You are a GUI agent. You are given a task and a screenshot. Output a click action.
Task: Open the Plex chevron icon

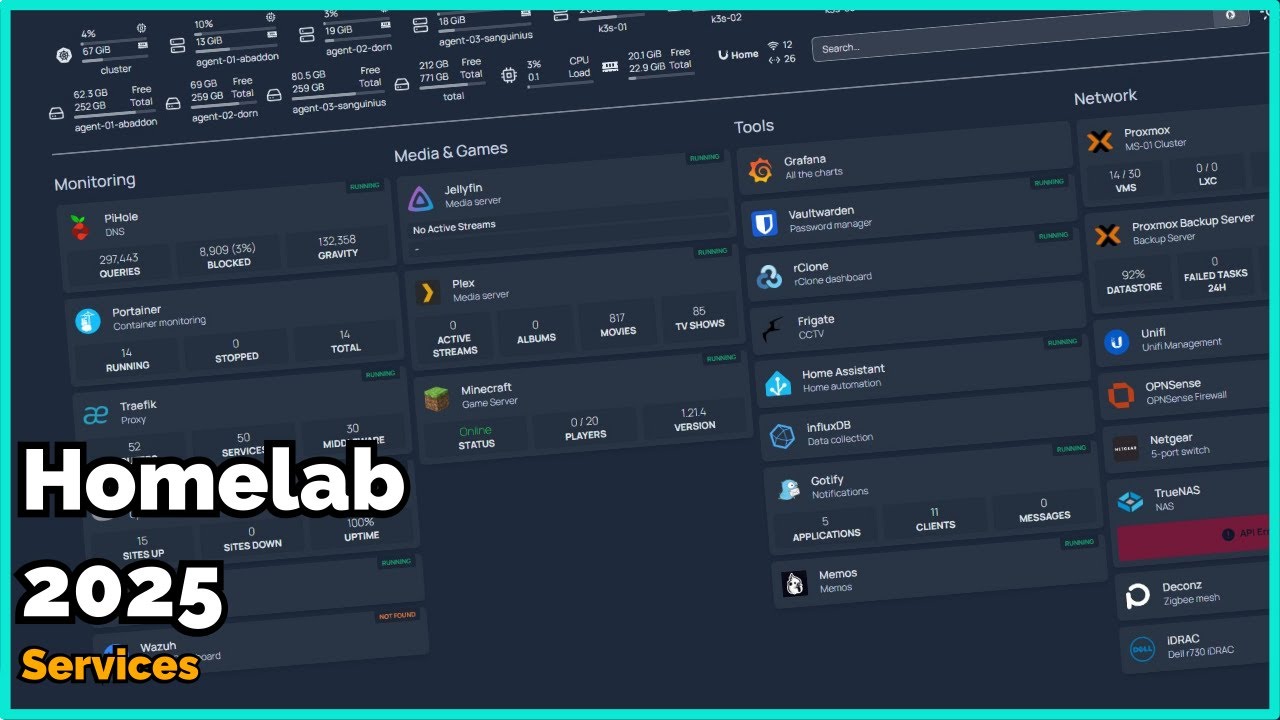coord(428,292)
